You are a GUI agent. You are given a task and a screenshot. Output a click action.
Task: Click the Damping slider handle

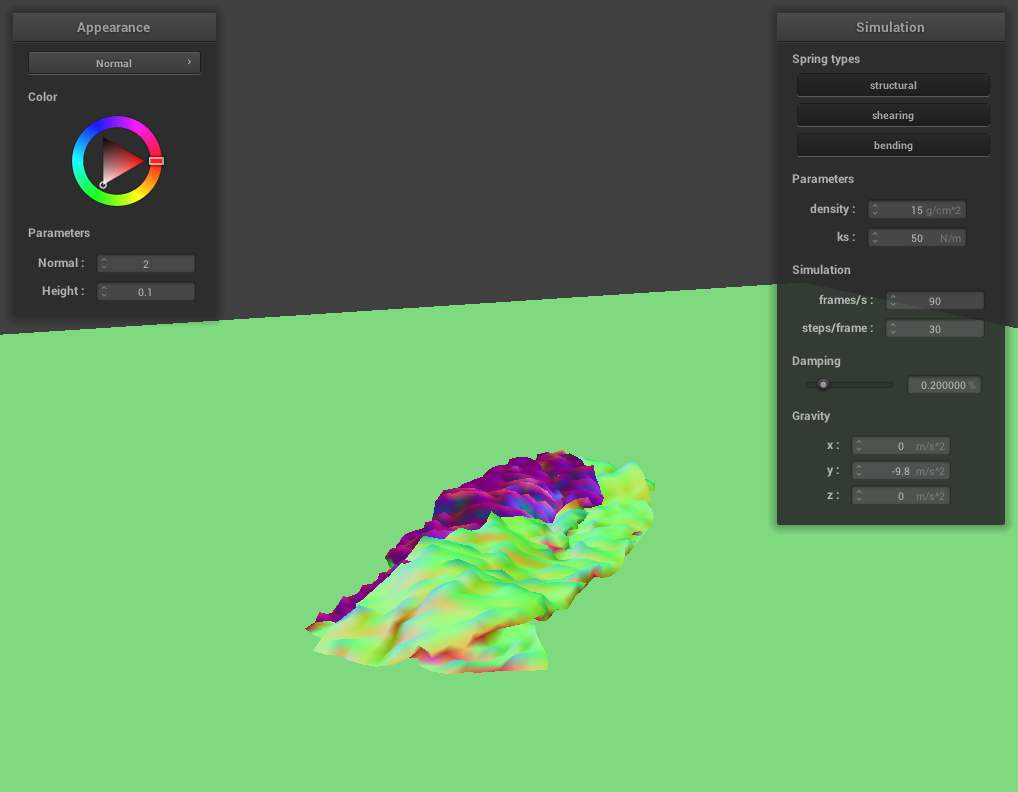[823, 384]
